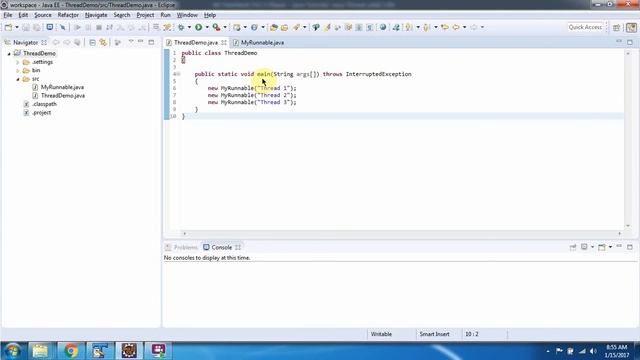Open the Refactor menu
Viewport: 640px width, 360px height.
point(68,15)
